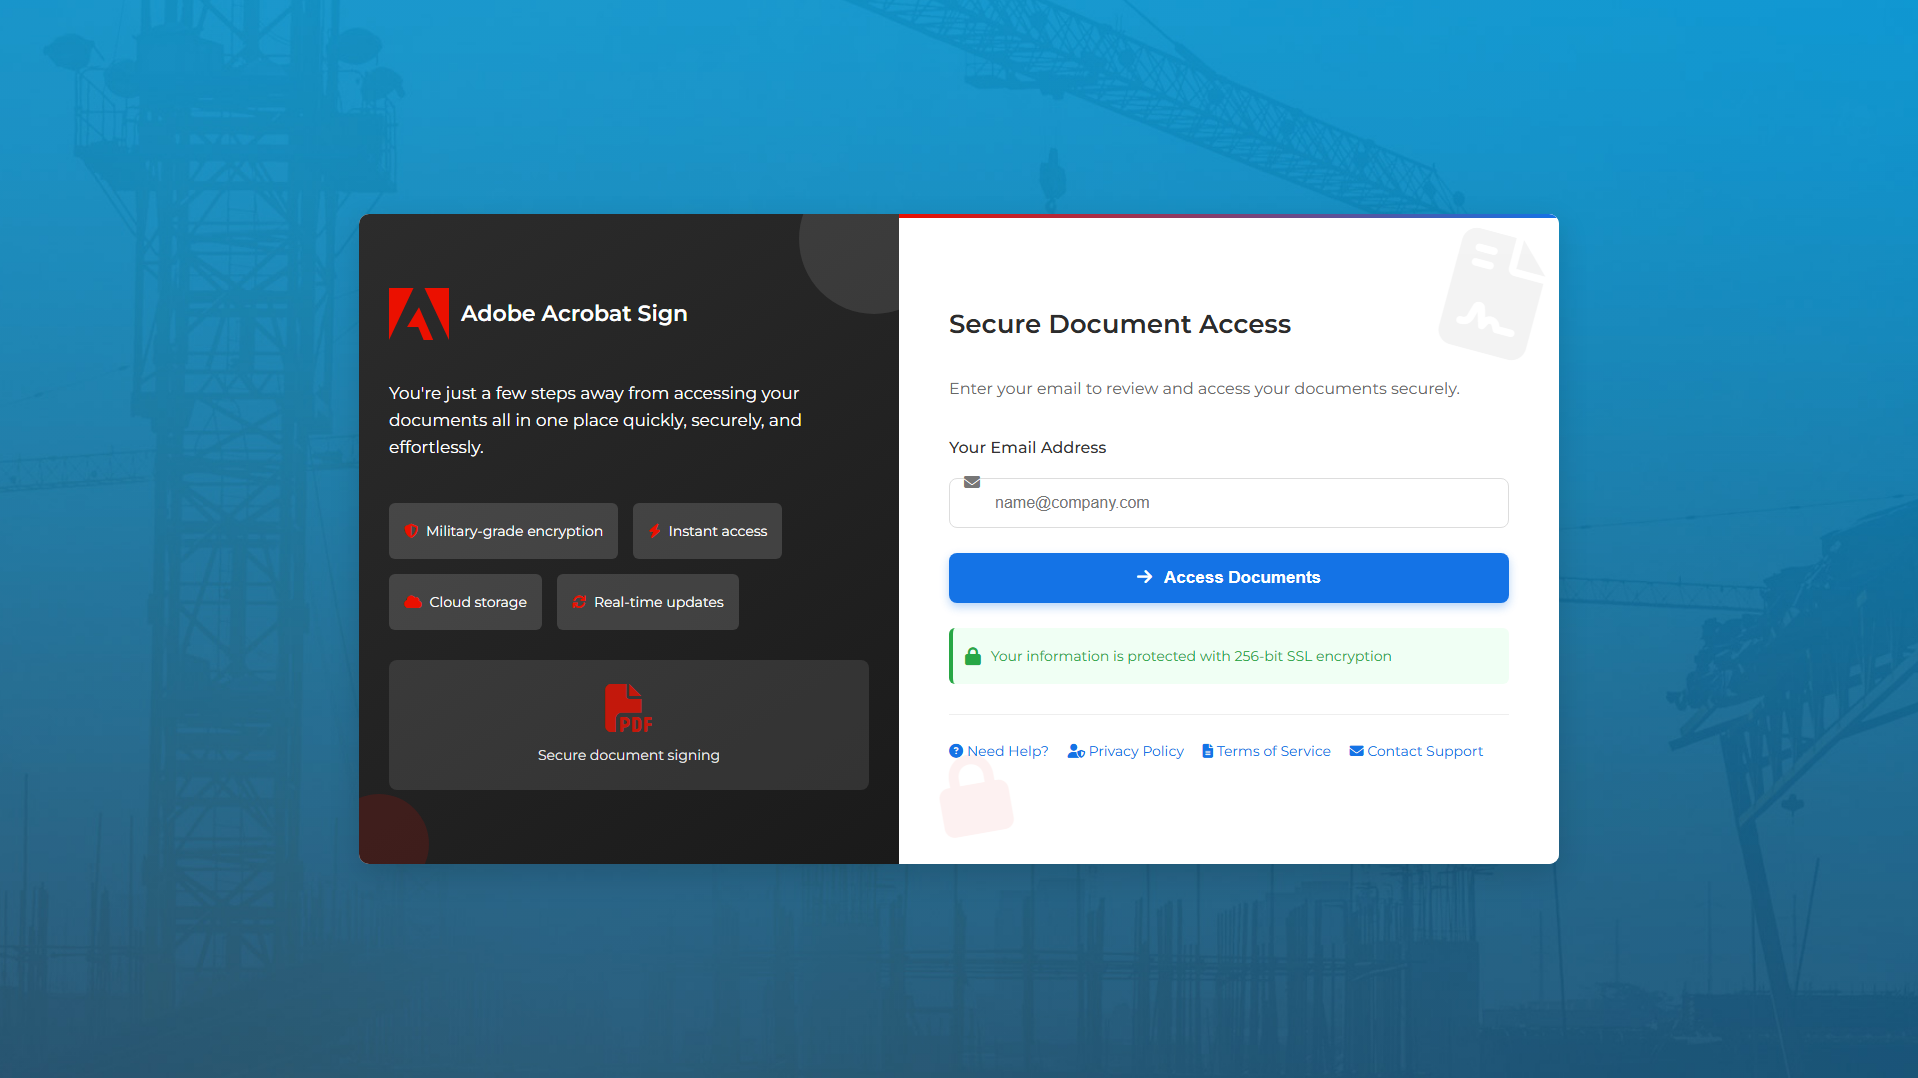
Task: Click the envelope icon in the email field
Action: [x=972, y=482]
